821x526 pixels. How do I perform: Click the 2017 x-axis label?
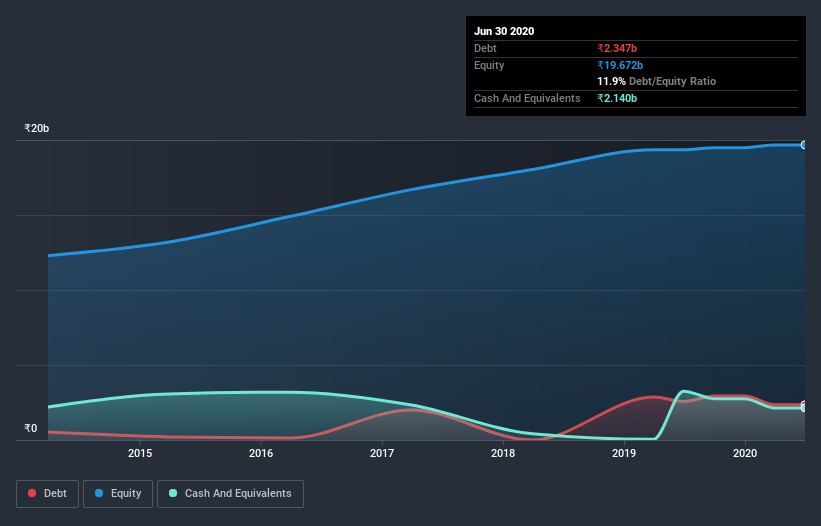(x=382, y=453)
